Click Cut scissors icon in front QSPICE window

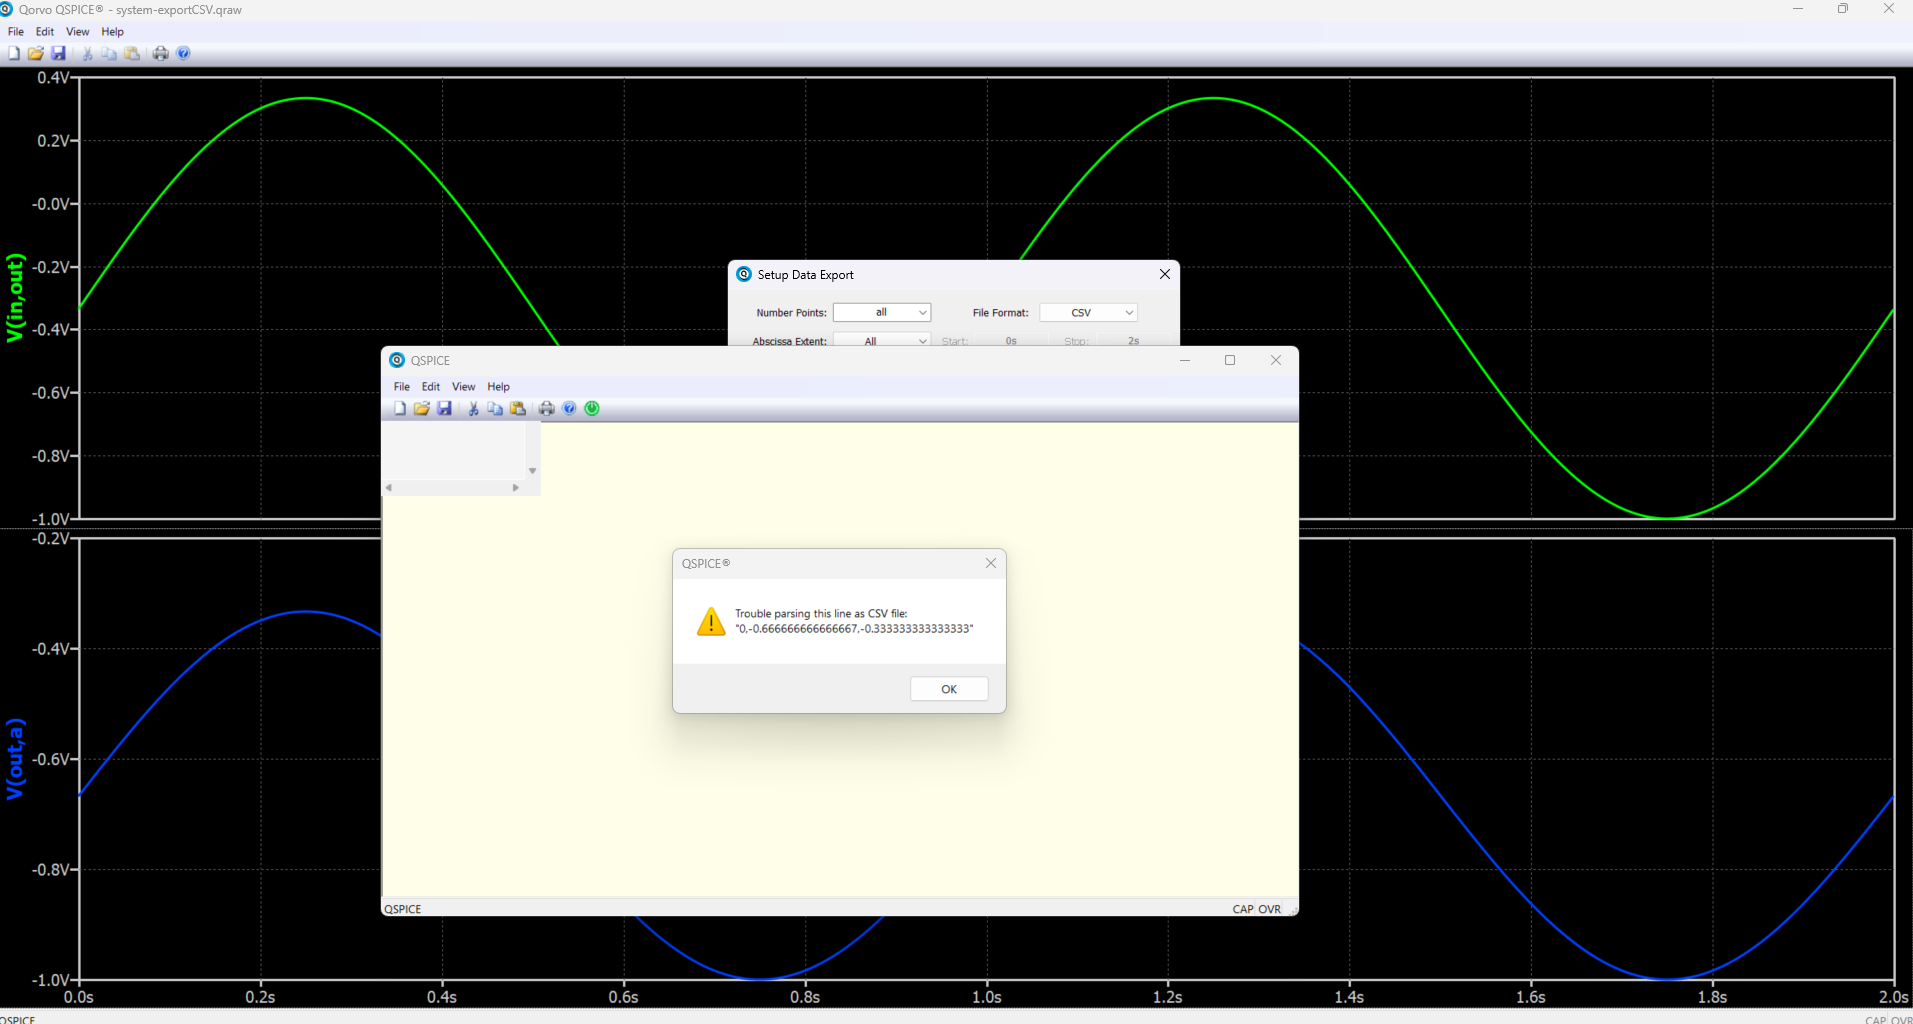pyautogui.click(x=473, y=408)
